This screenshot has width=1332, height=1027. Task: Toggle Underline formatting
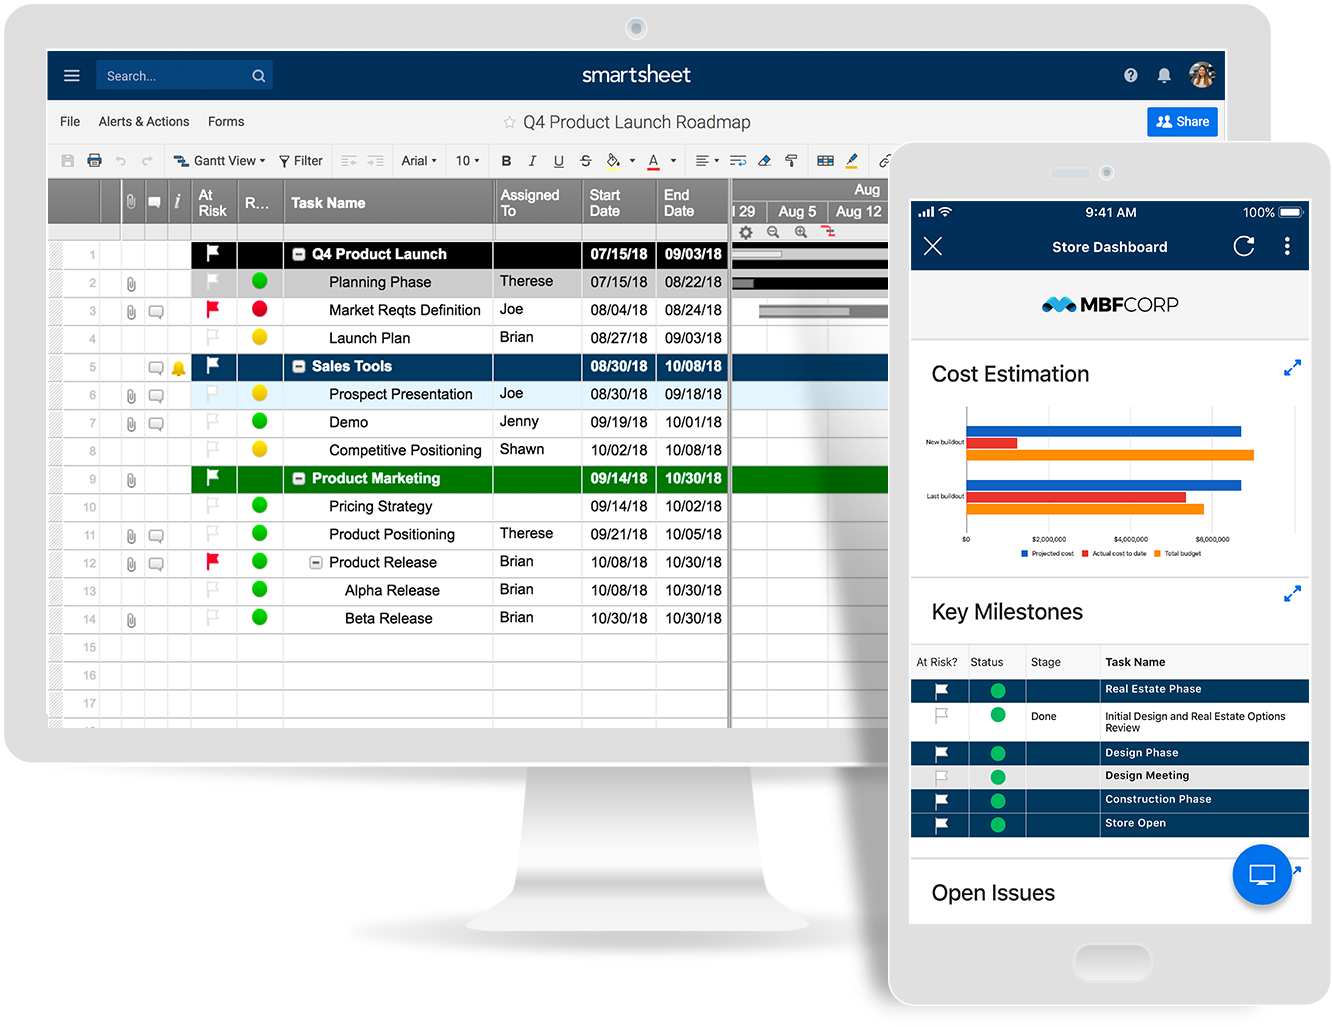coord(558,161)
